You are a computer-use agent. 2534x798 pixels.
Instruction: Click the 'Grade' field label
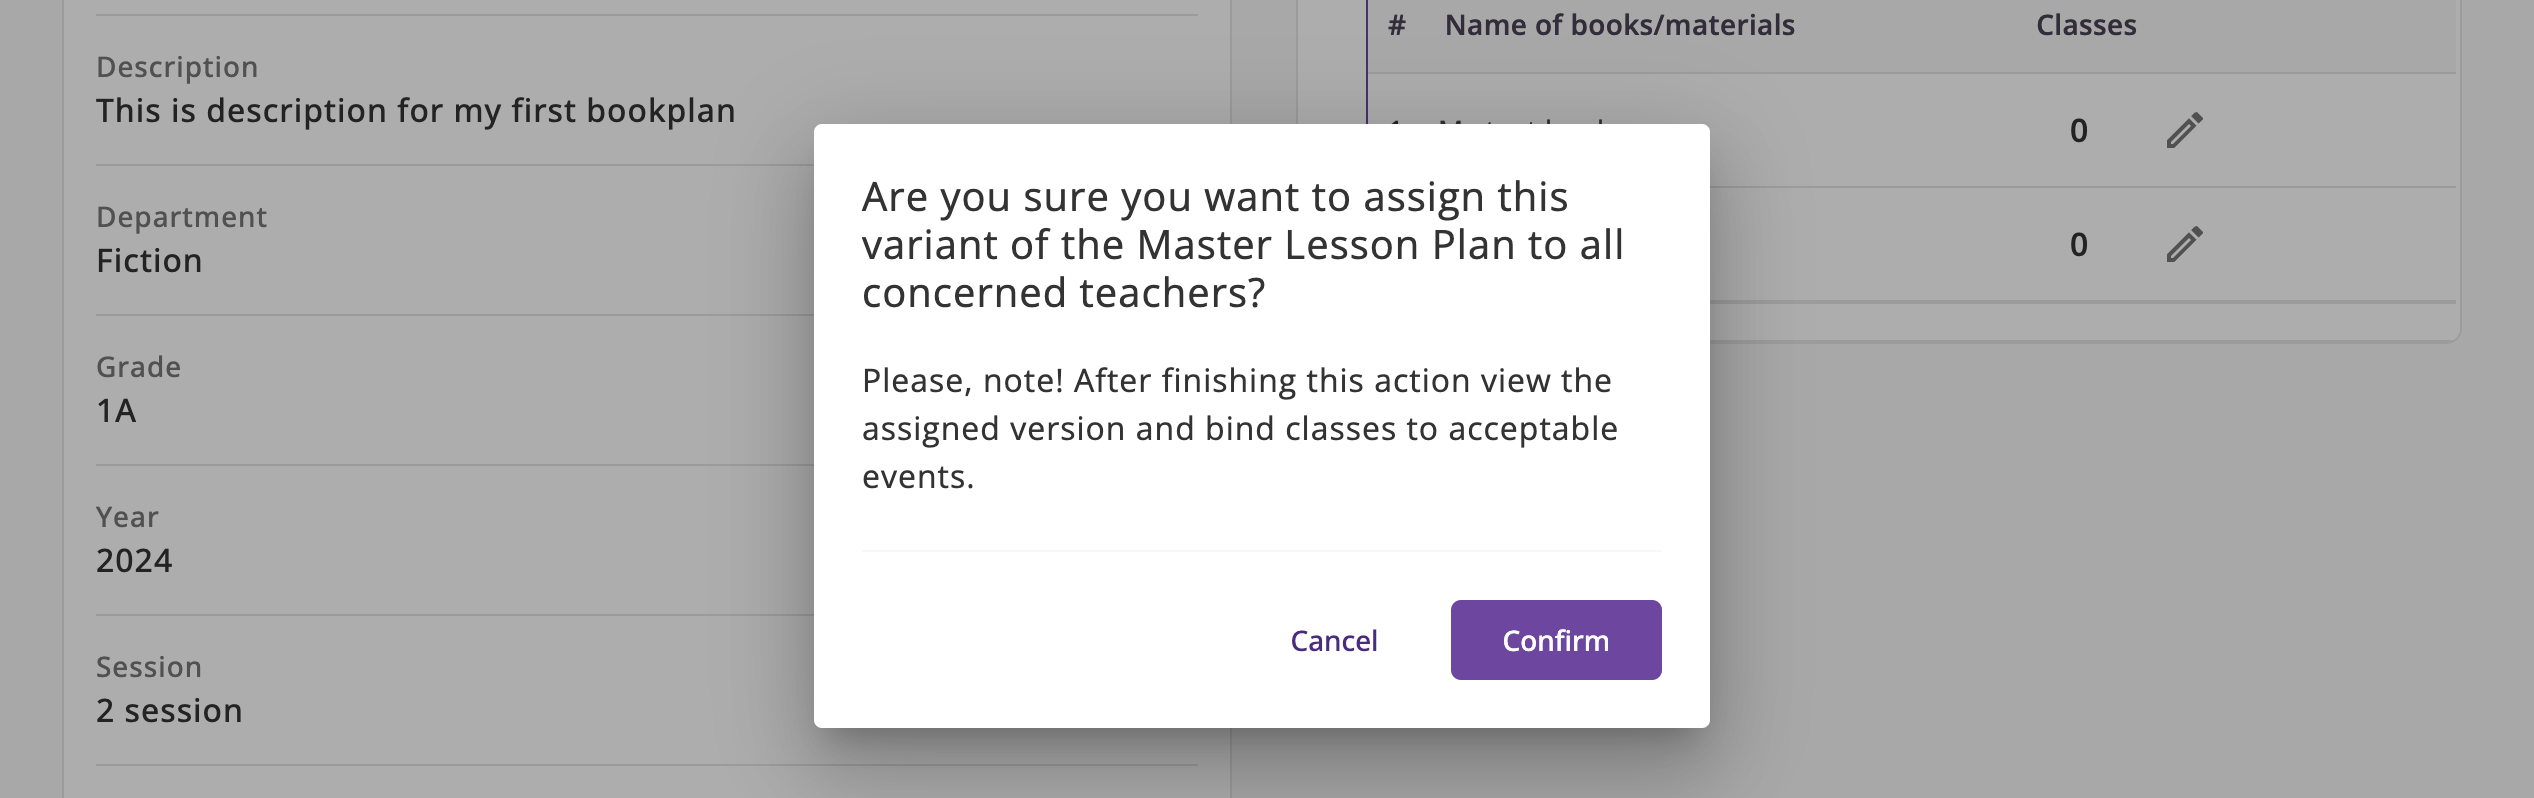click(138, 367)
